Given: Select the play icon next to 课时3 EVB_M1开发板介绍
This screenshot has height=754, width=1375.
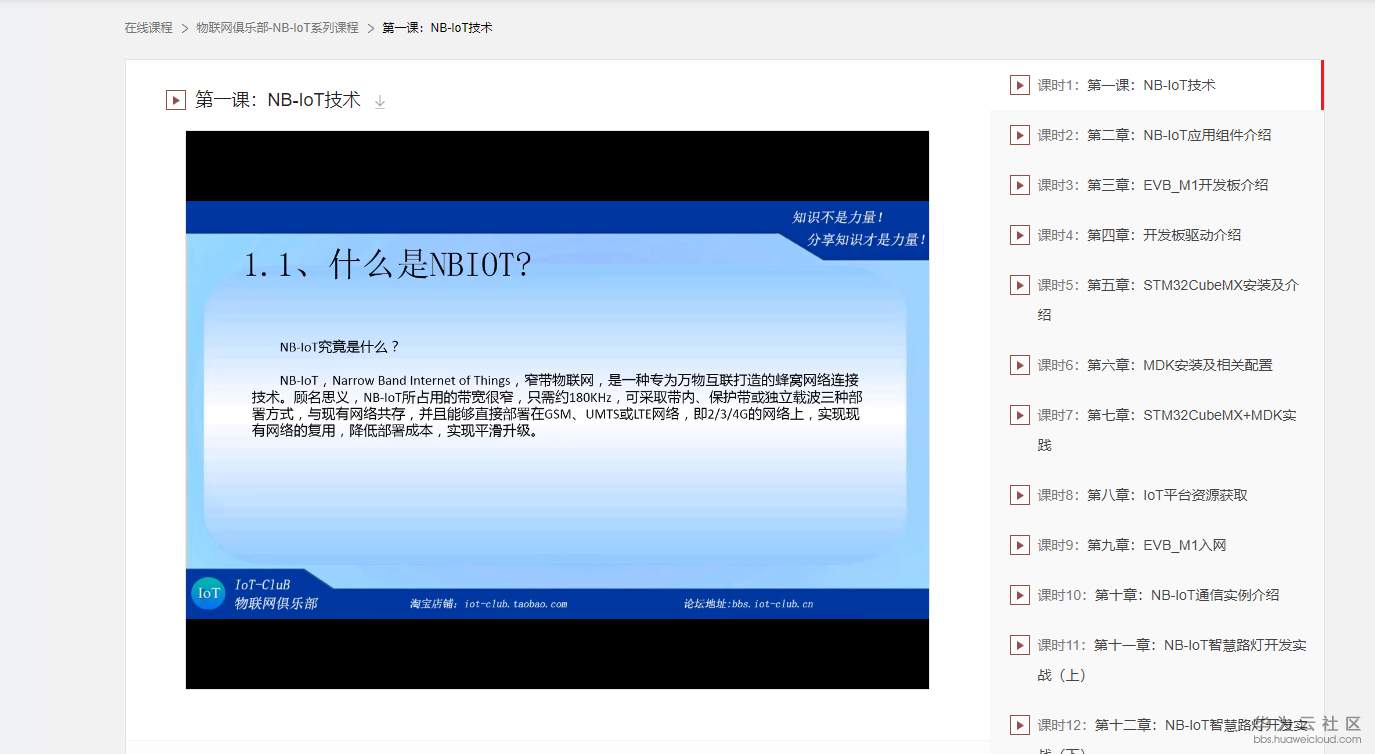Looking at the screenshot, I should point(1019,185).
